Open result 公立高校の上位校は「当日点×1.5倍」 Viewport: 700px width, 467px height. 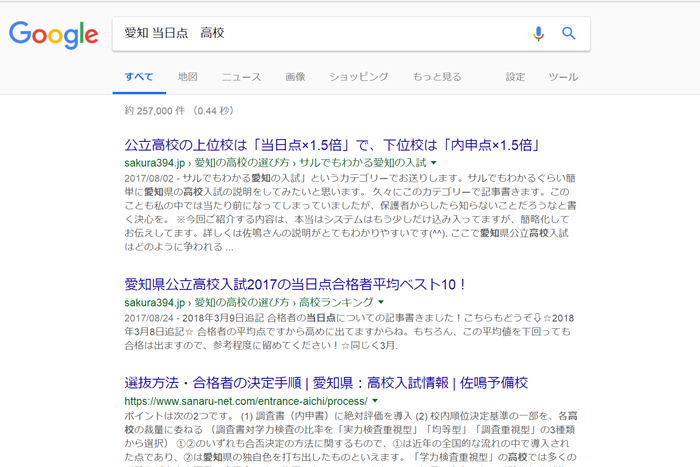[x=332, y=144]
